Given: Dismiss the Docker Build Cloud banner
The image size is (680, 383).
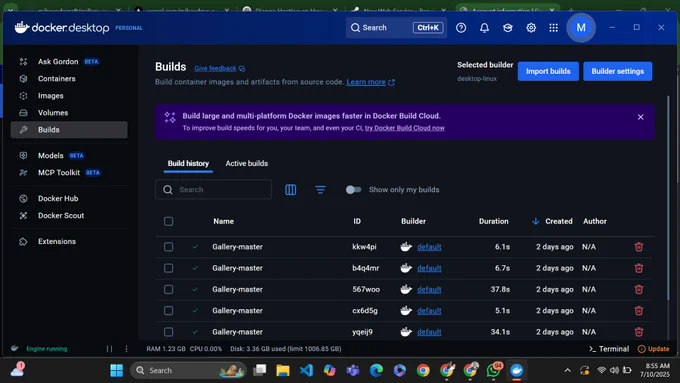Looking at the screenshot, I should (x=641, y=117).
